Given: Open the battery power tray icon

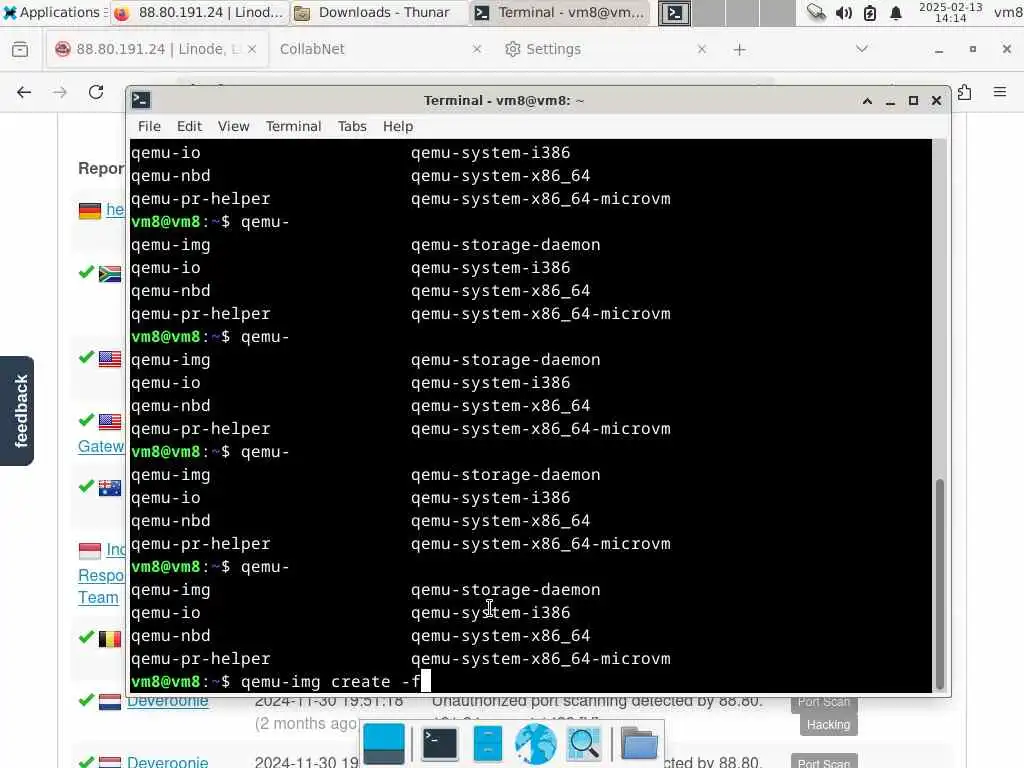Looking at the screenshot, I should click(870, 12).
